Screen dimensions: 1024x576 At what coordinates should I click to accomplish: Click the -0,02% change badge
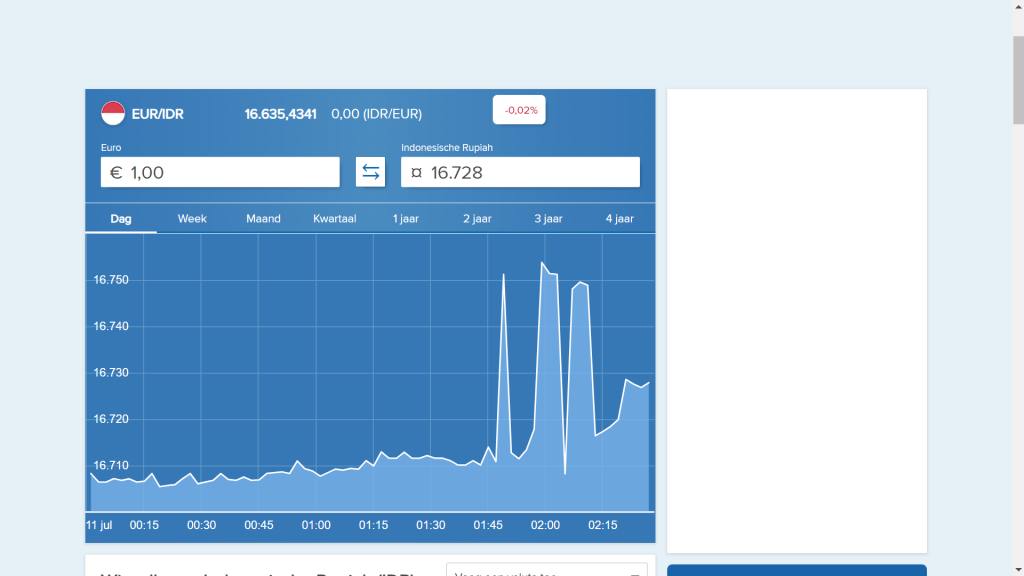519,110
